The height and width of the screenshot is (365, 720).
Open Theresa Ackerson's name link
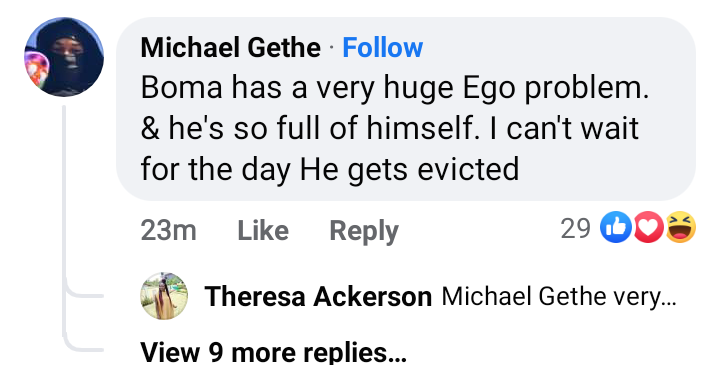[x=318, y=297]
